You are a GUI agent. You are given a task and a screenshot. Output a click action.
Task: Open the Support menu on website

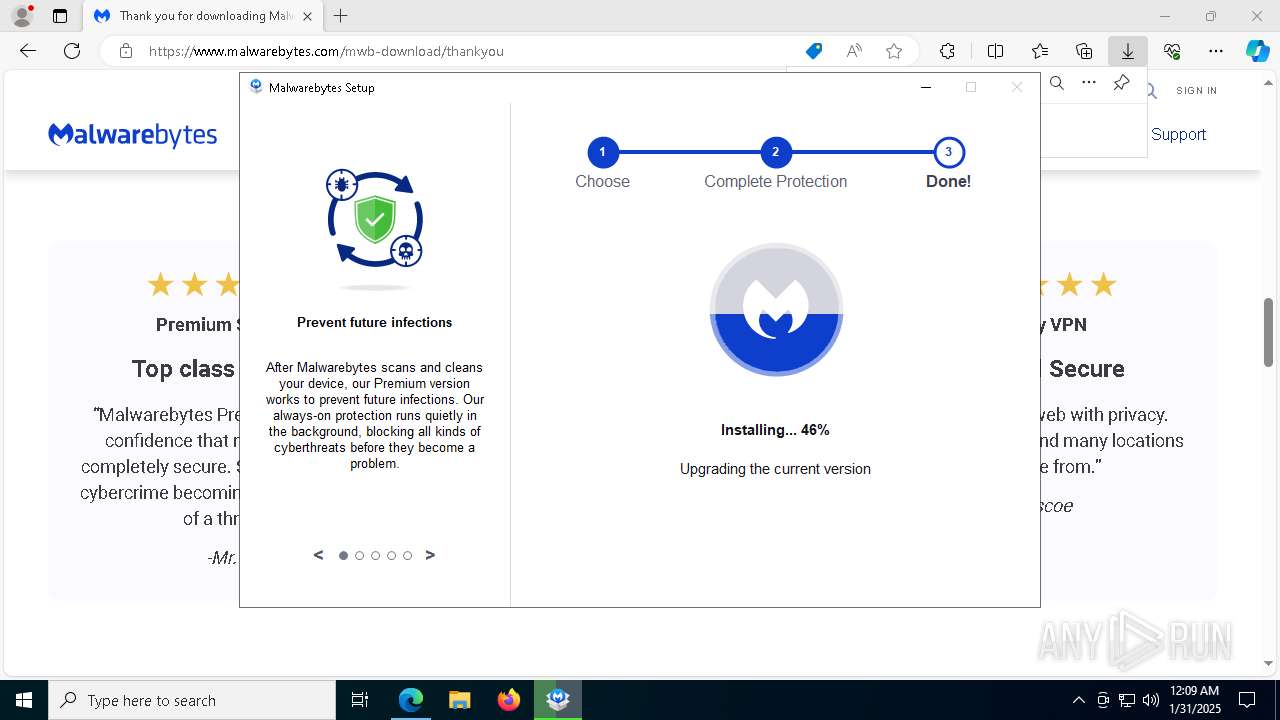coord(1178,134)
